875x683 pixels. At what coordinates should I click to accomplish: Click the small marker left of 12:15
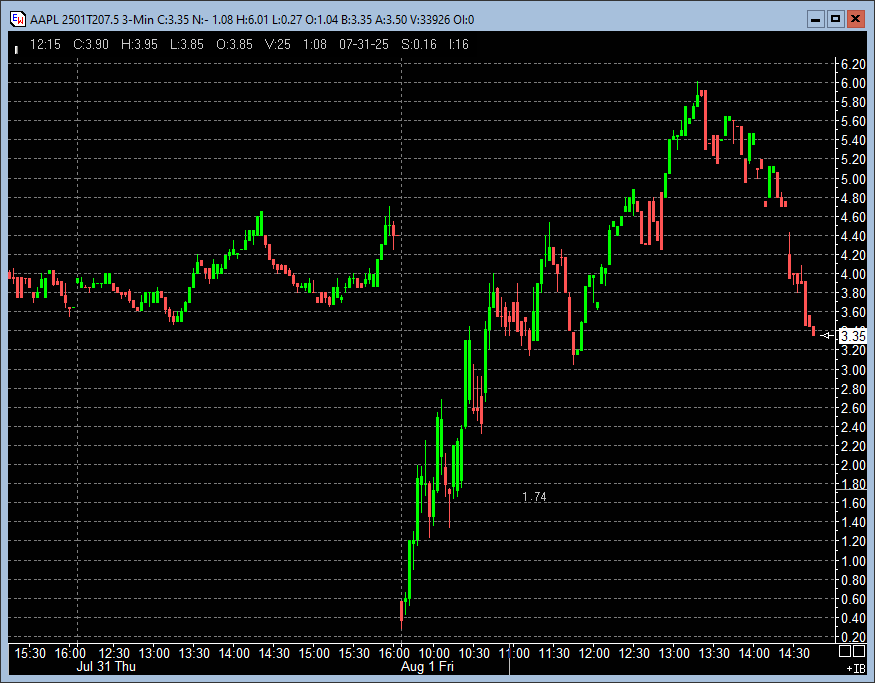[x=16, y=50]
